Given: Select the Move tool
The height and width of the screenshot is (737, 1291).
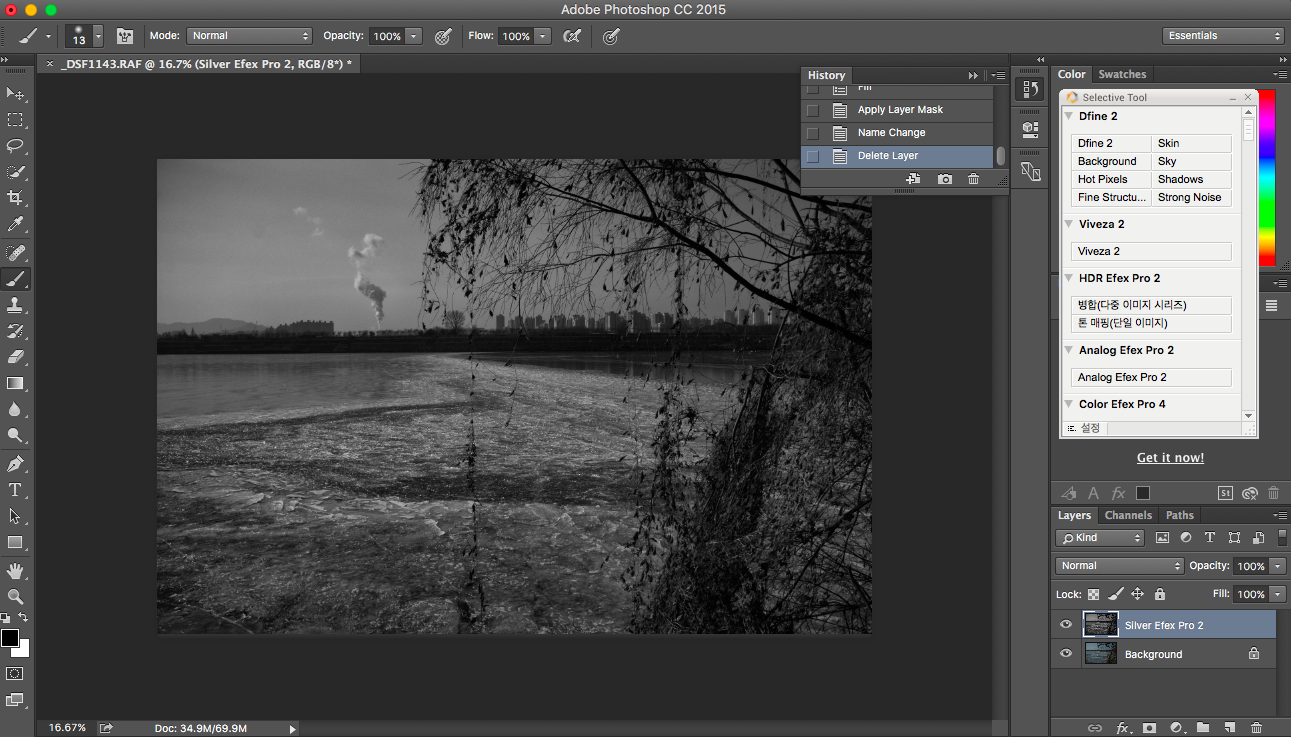Looking at the screenshot, I should pos(15,94).
